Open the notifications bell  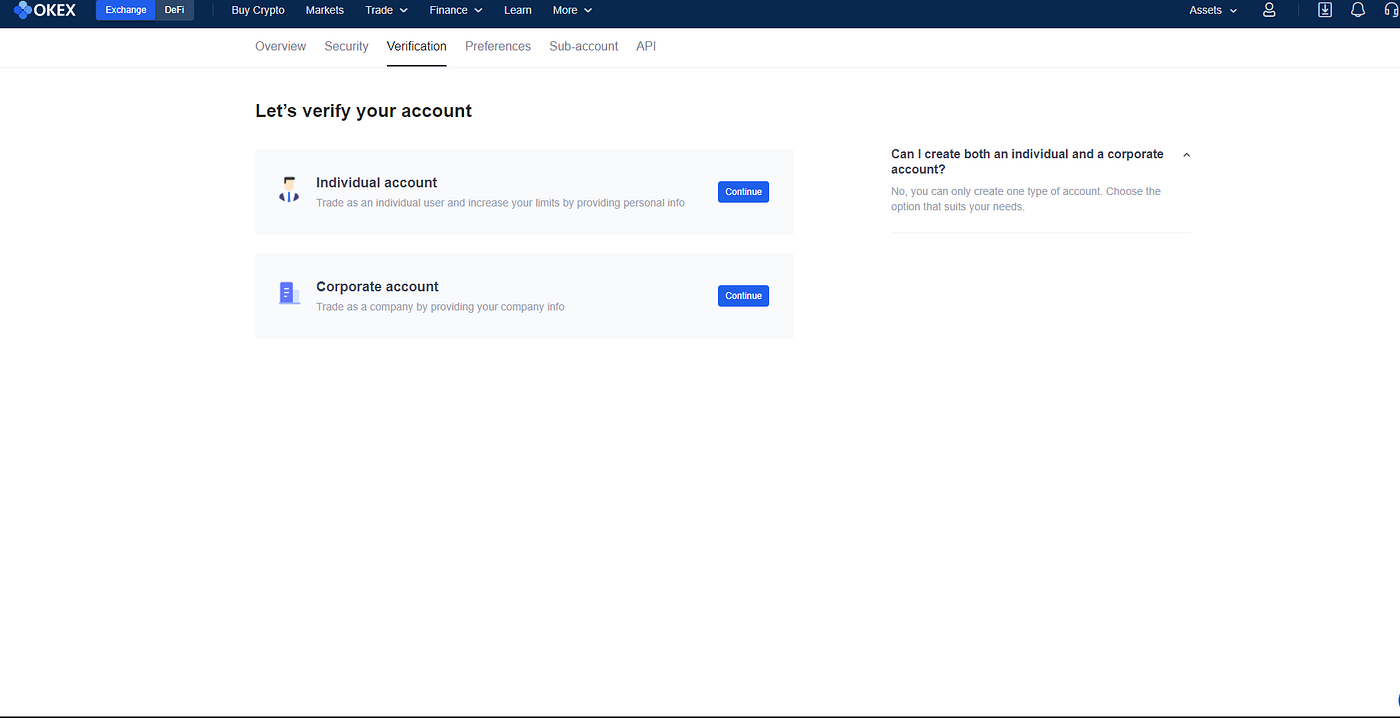tap(1358, 10)
